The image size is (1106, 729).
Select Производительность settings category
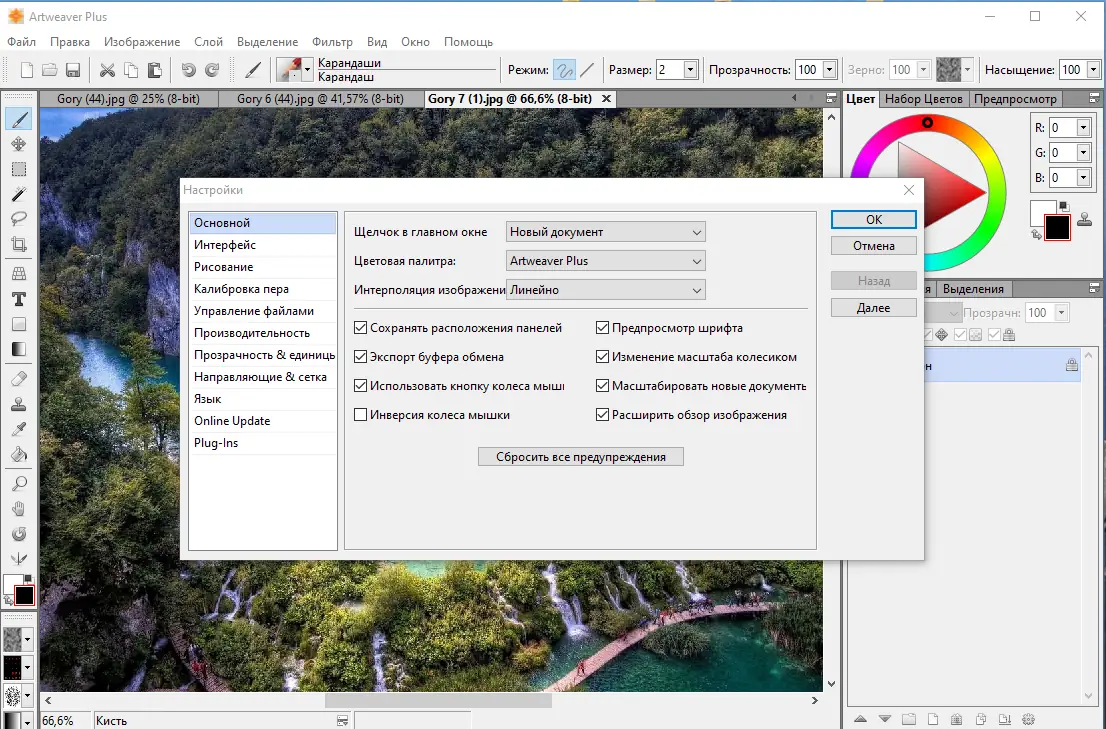(x=262, y=333)
